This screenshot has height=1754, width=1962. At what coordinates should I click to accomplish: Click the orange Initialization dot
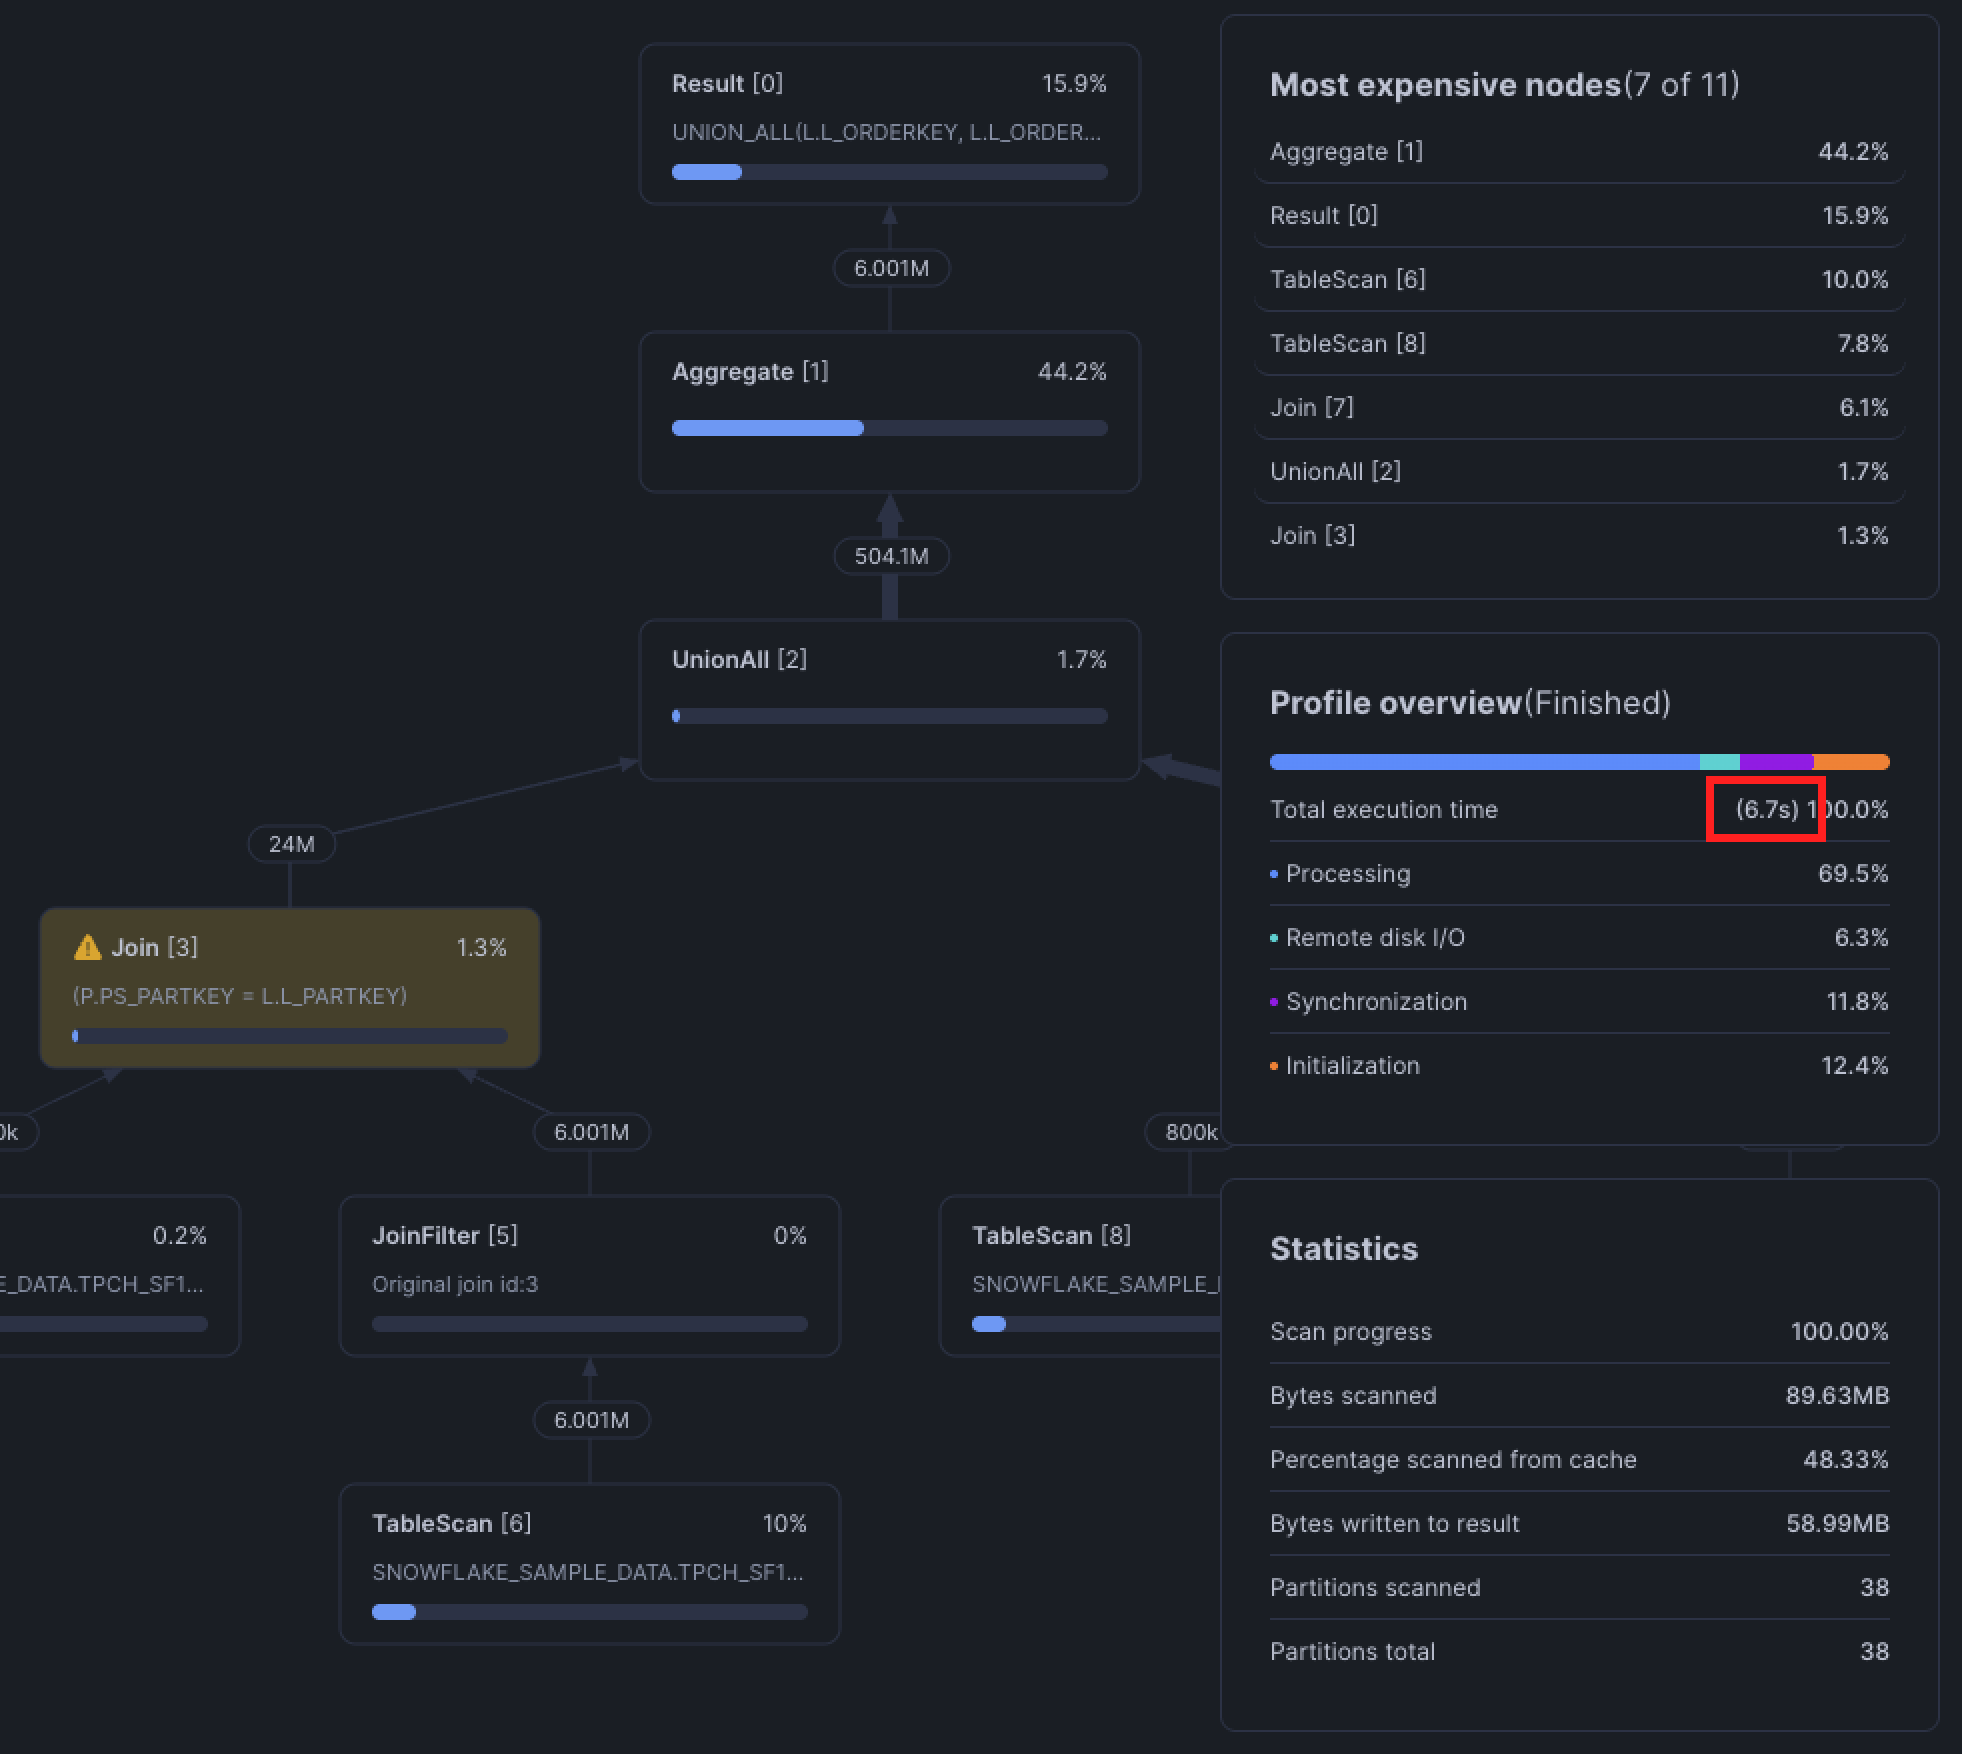[1273, 1065]
